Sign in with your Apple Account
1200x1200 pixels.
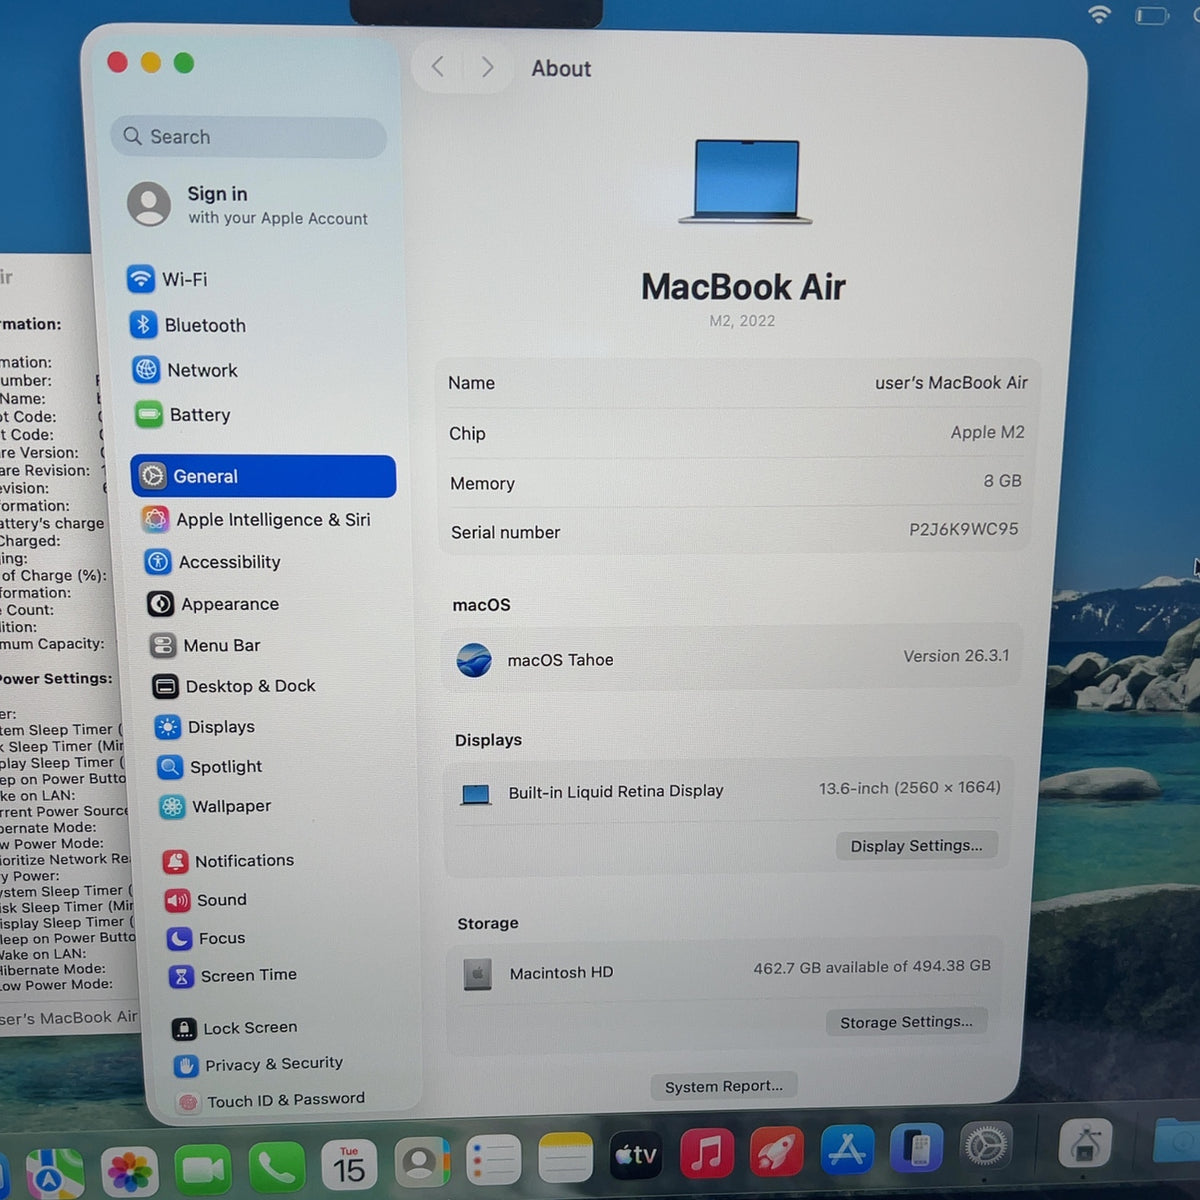coord(248,204)
